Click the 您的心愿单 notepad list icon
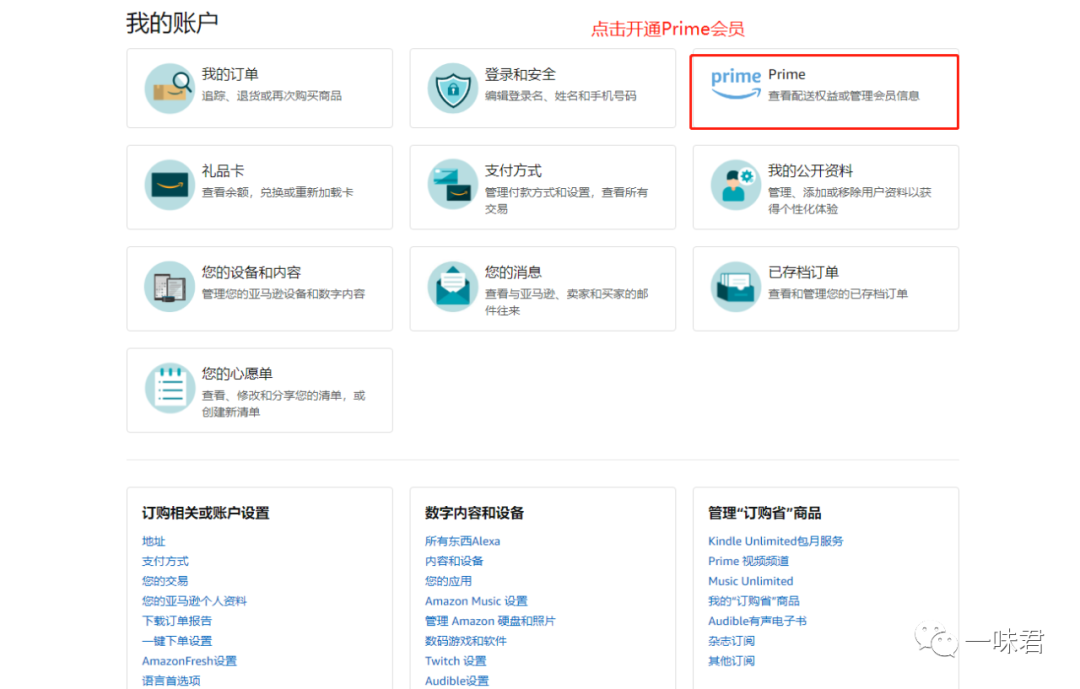Screen dimensions: 1080x689 (x=169, y=388)
